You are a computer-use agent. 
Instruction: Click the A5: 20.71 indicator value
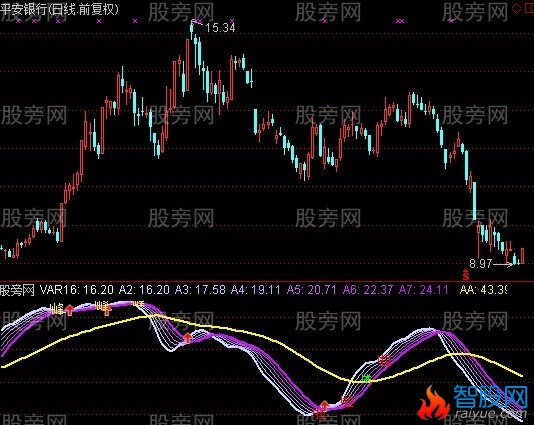pyautogui.click(x=312, y=290)
